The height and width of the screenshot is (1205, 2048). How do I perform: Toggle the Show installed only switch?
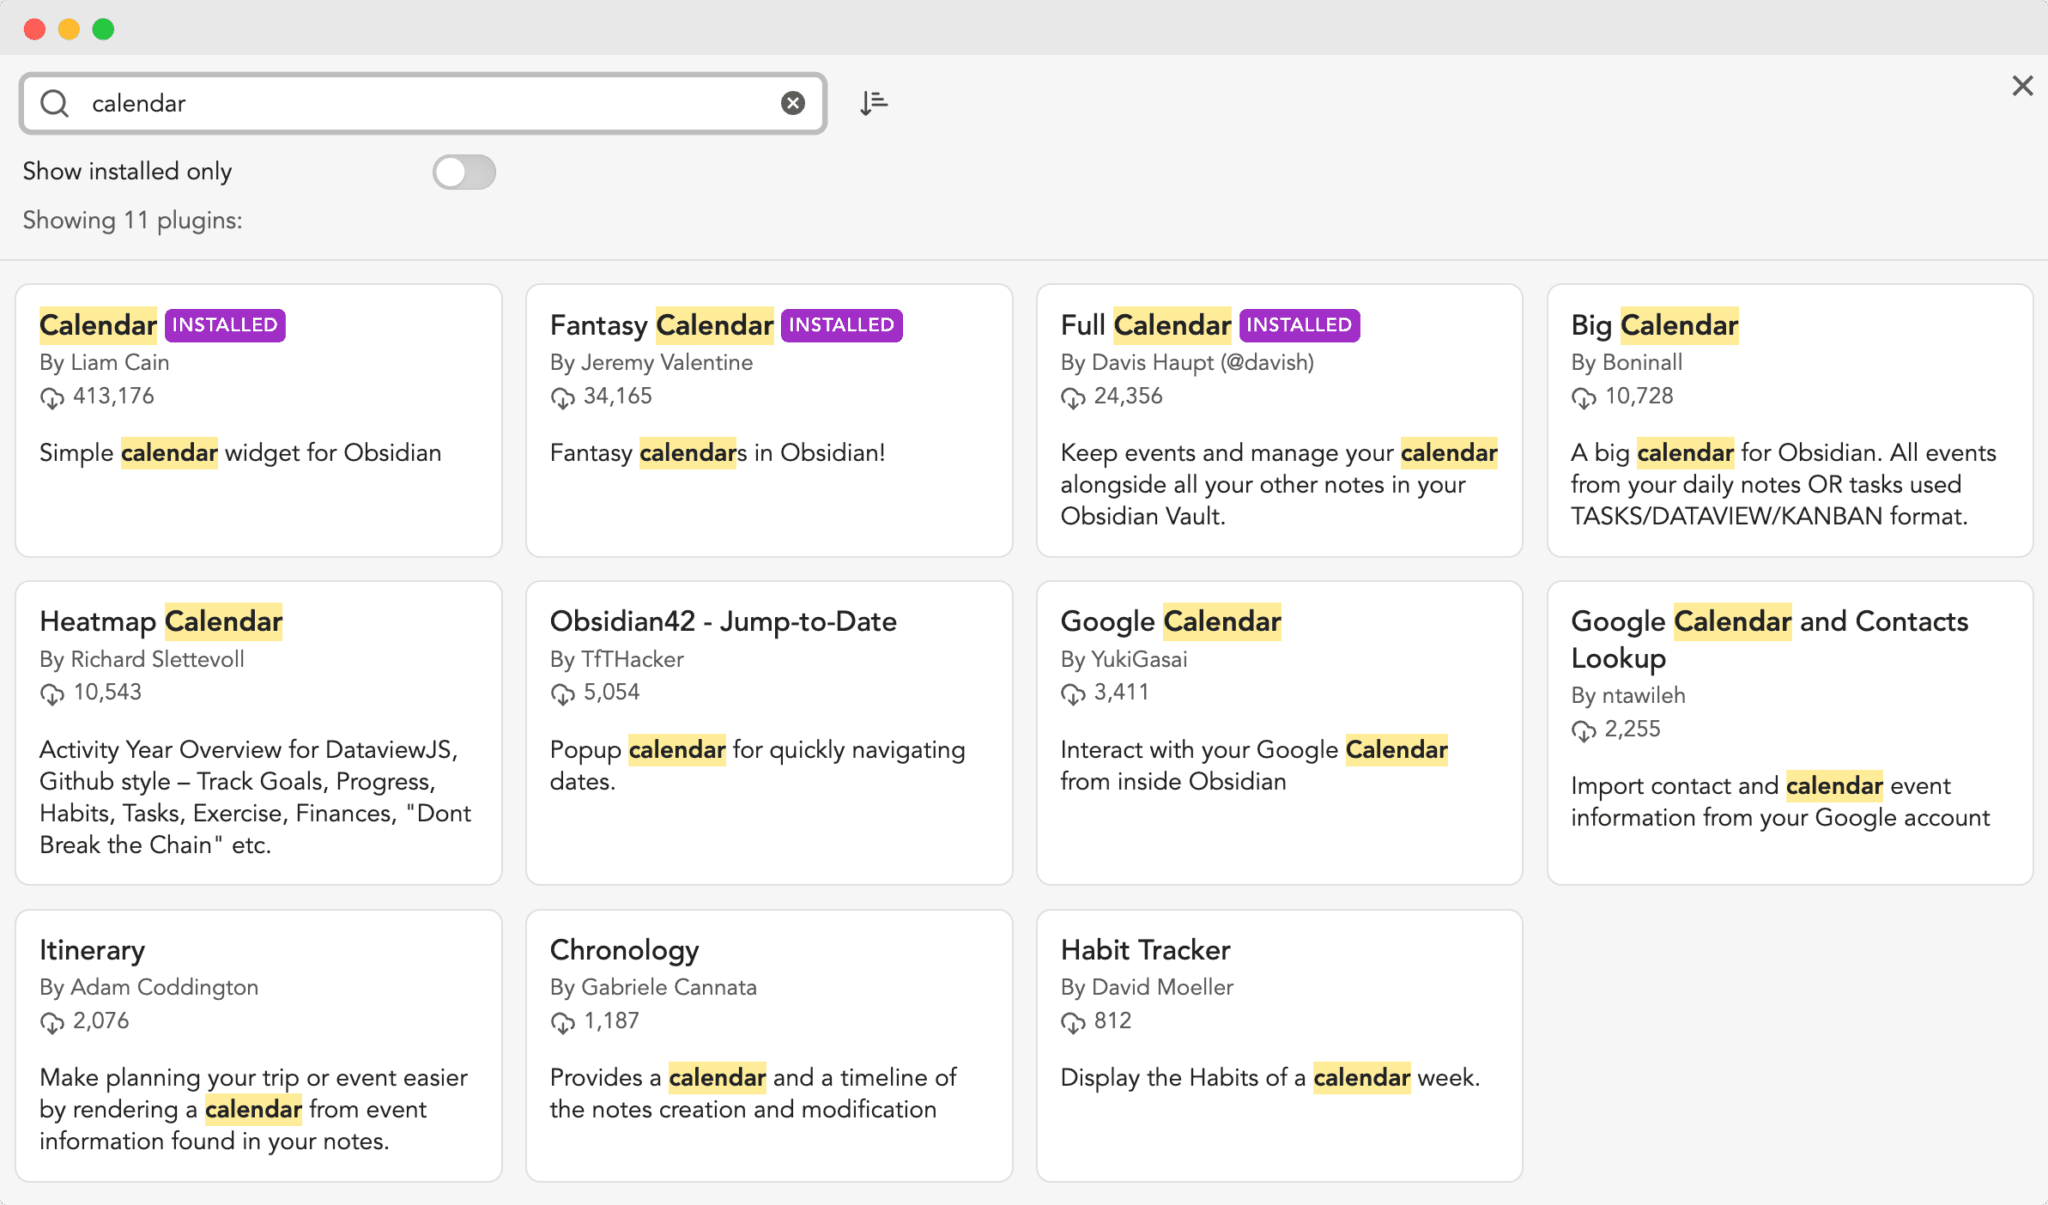464,172
